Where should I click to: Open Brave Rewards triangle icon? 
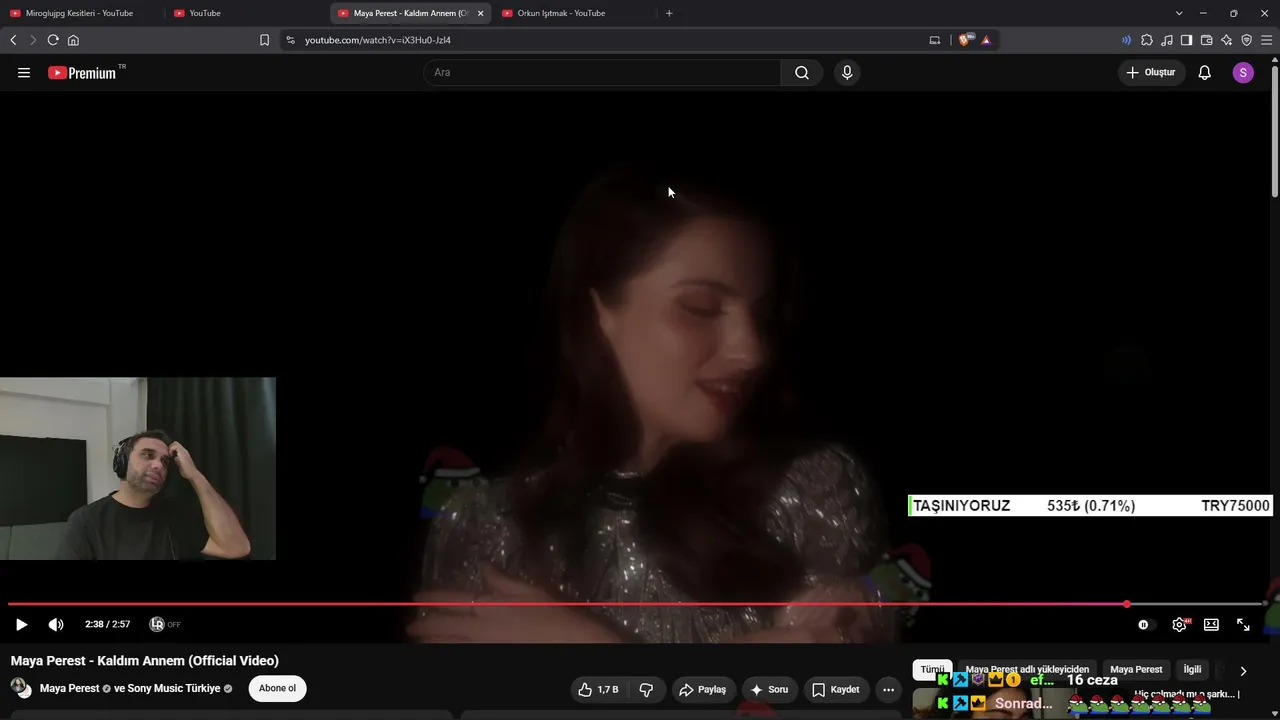click(x=986, y=40)
